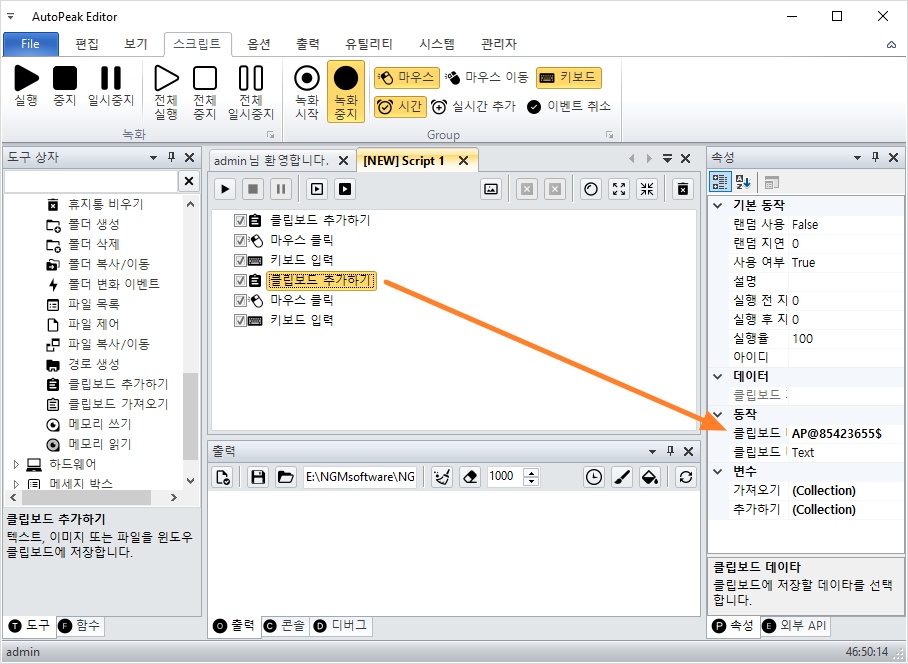Switch to the 유틸리티 ribbon tab
Viewport: 908px width, 664px height.
click(x=369, y=44)
